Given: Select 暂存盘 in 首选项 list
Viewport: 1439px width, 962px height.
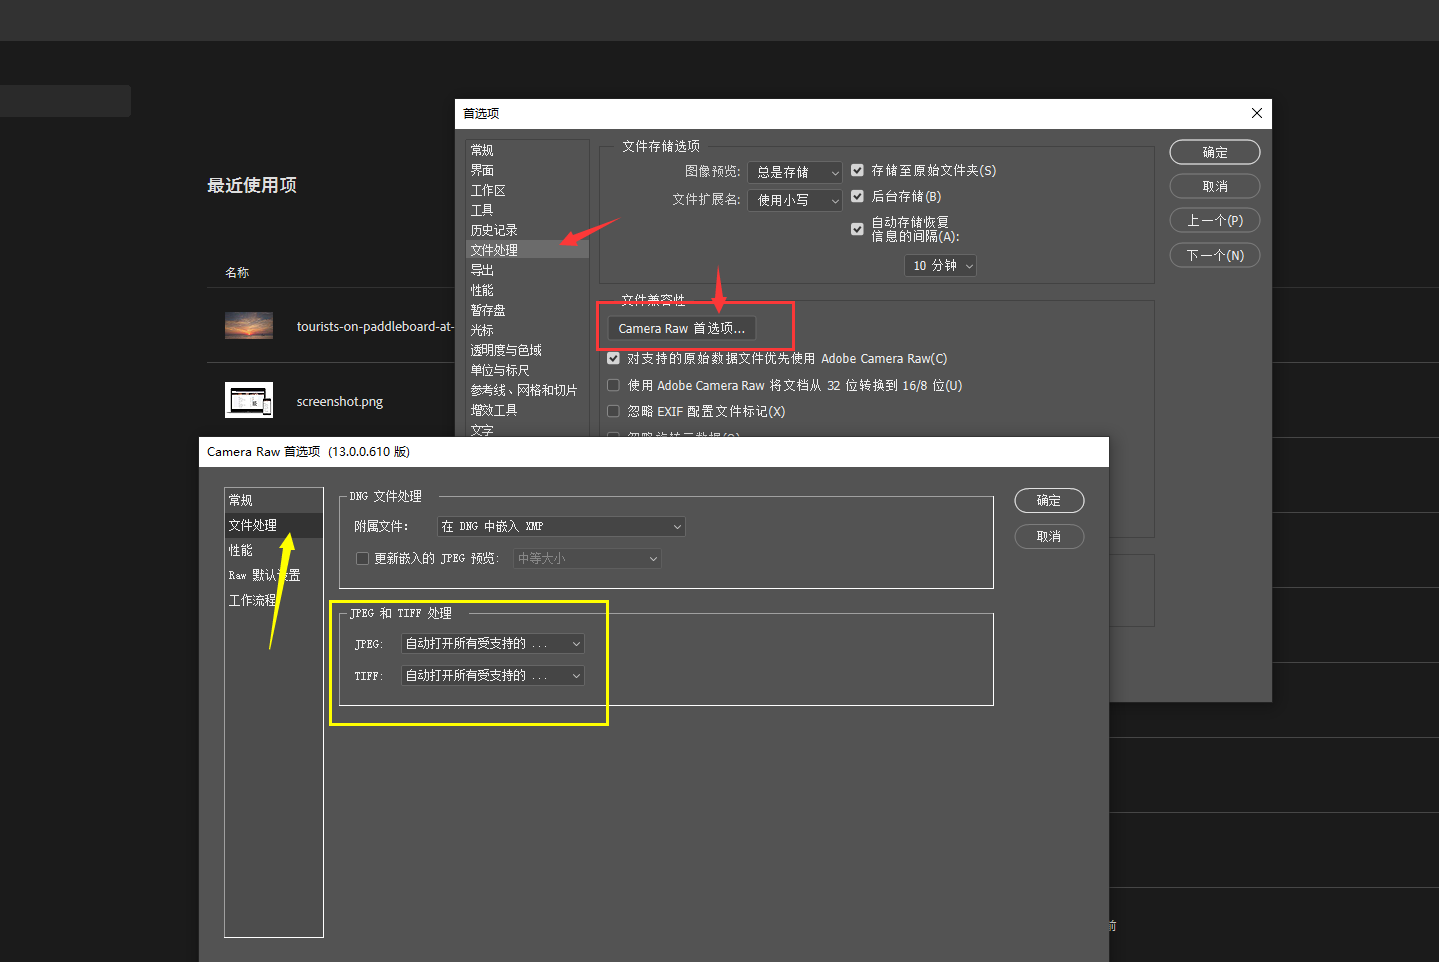Looking at the screenshot, I should (488, 310).
